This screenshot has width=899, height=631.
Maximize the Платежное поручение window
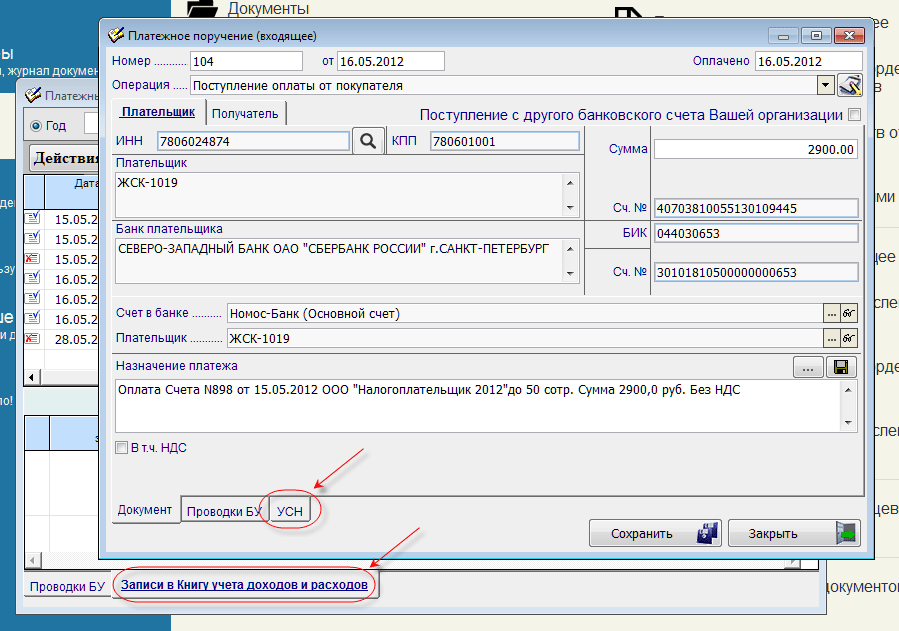[x=816, y=36]
